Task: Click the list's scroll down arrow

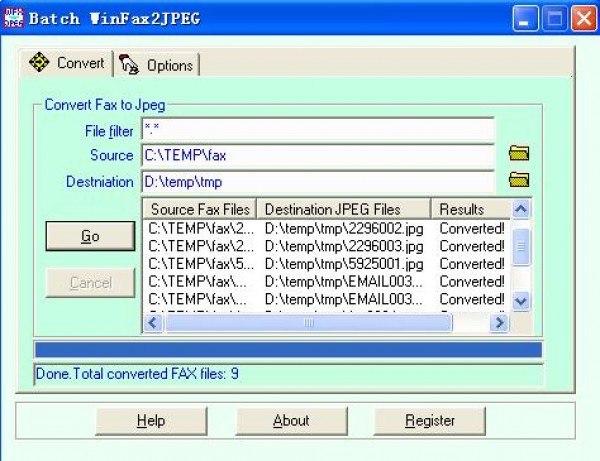Action: click(521, 301)
